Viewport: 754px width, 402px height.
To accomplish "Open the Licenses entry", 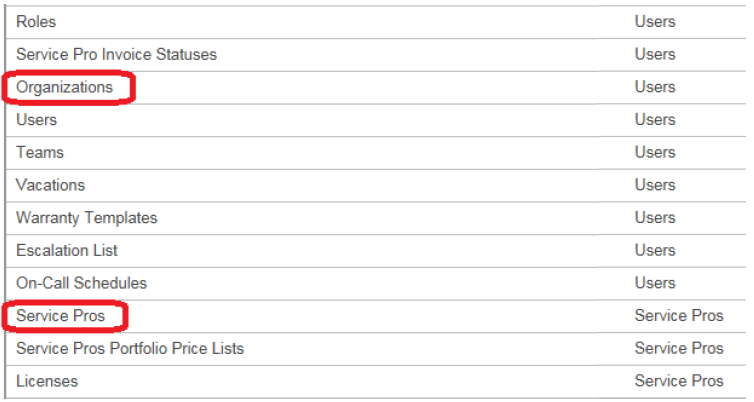I will click(x=46, y=381).
